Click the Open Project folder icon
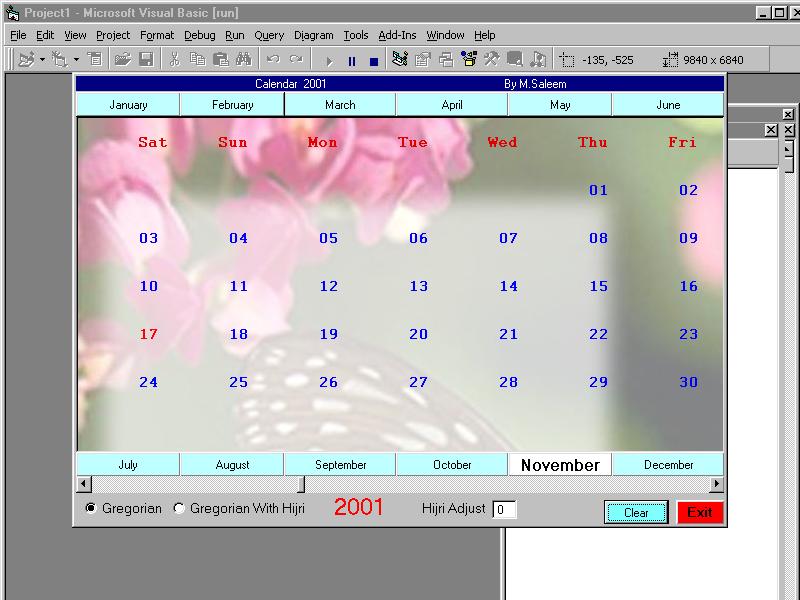 tap(122, 60)
